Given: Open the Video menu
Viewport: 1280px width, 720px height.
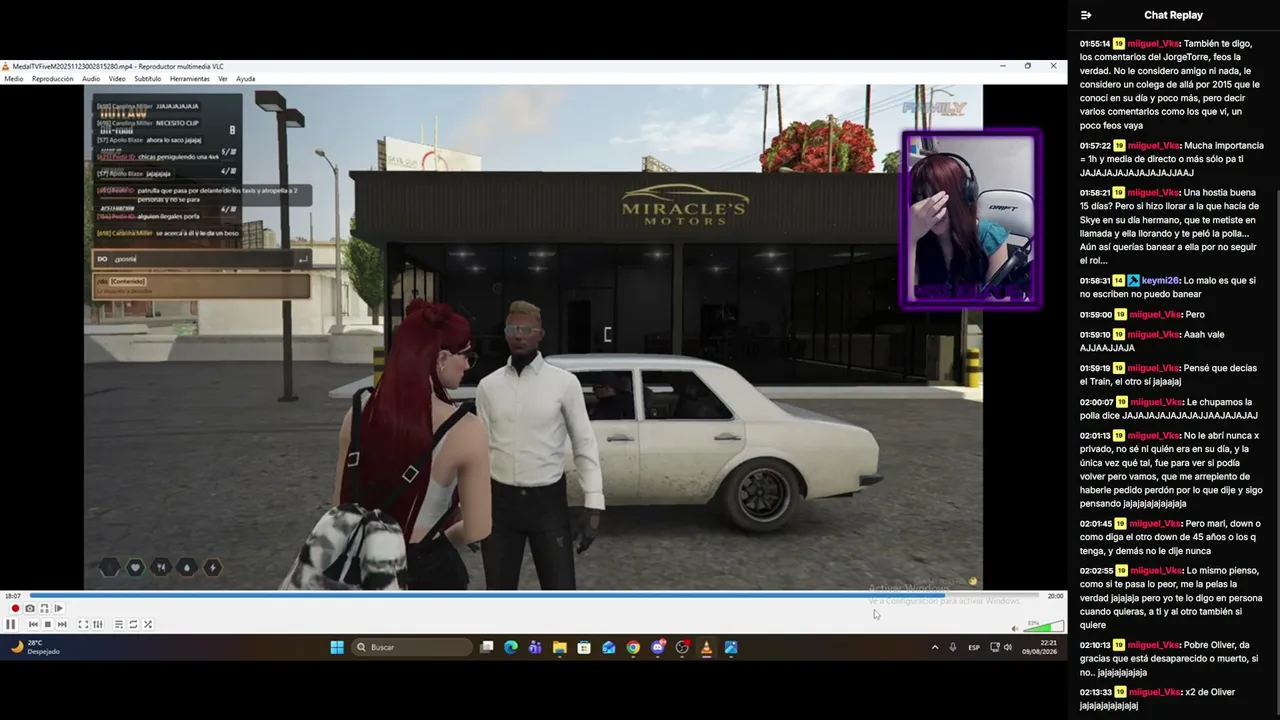Looking at the screenshot, I should 117,79.
